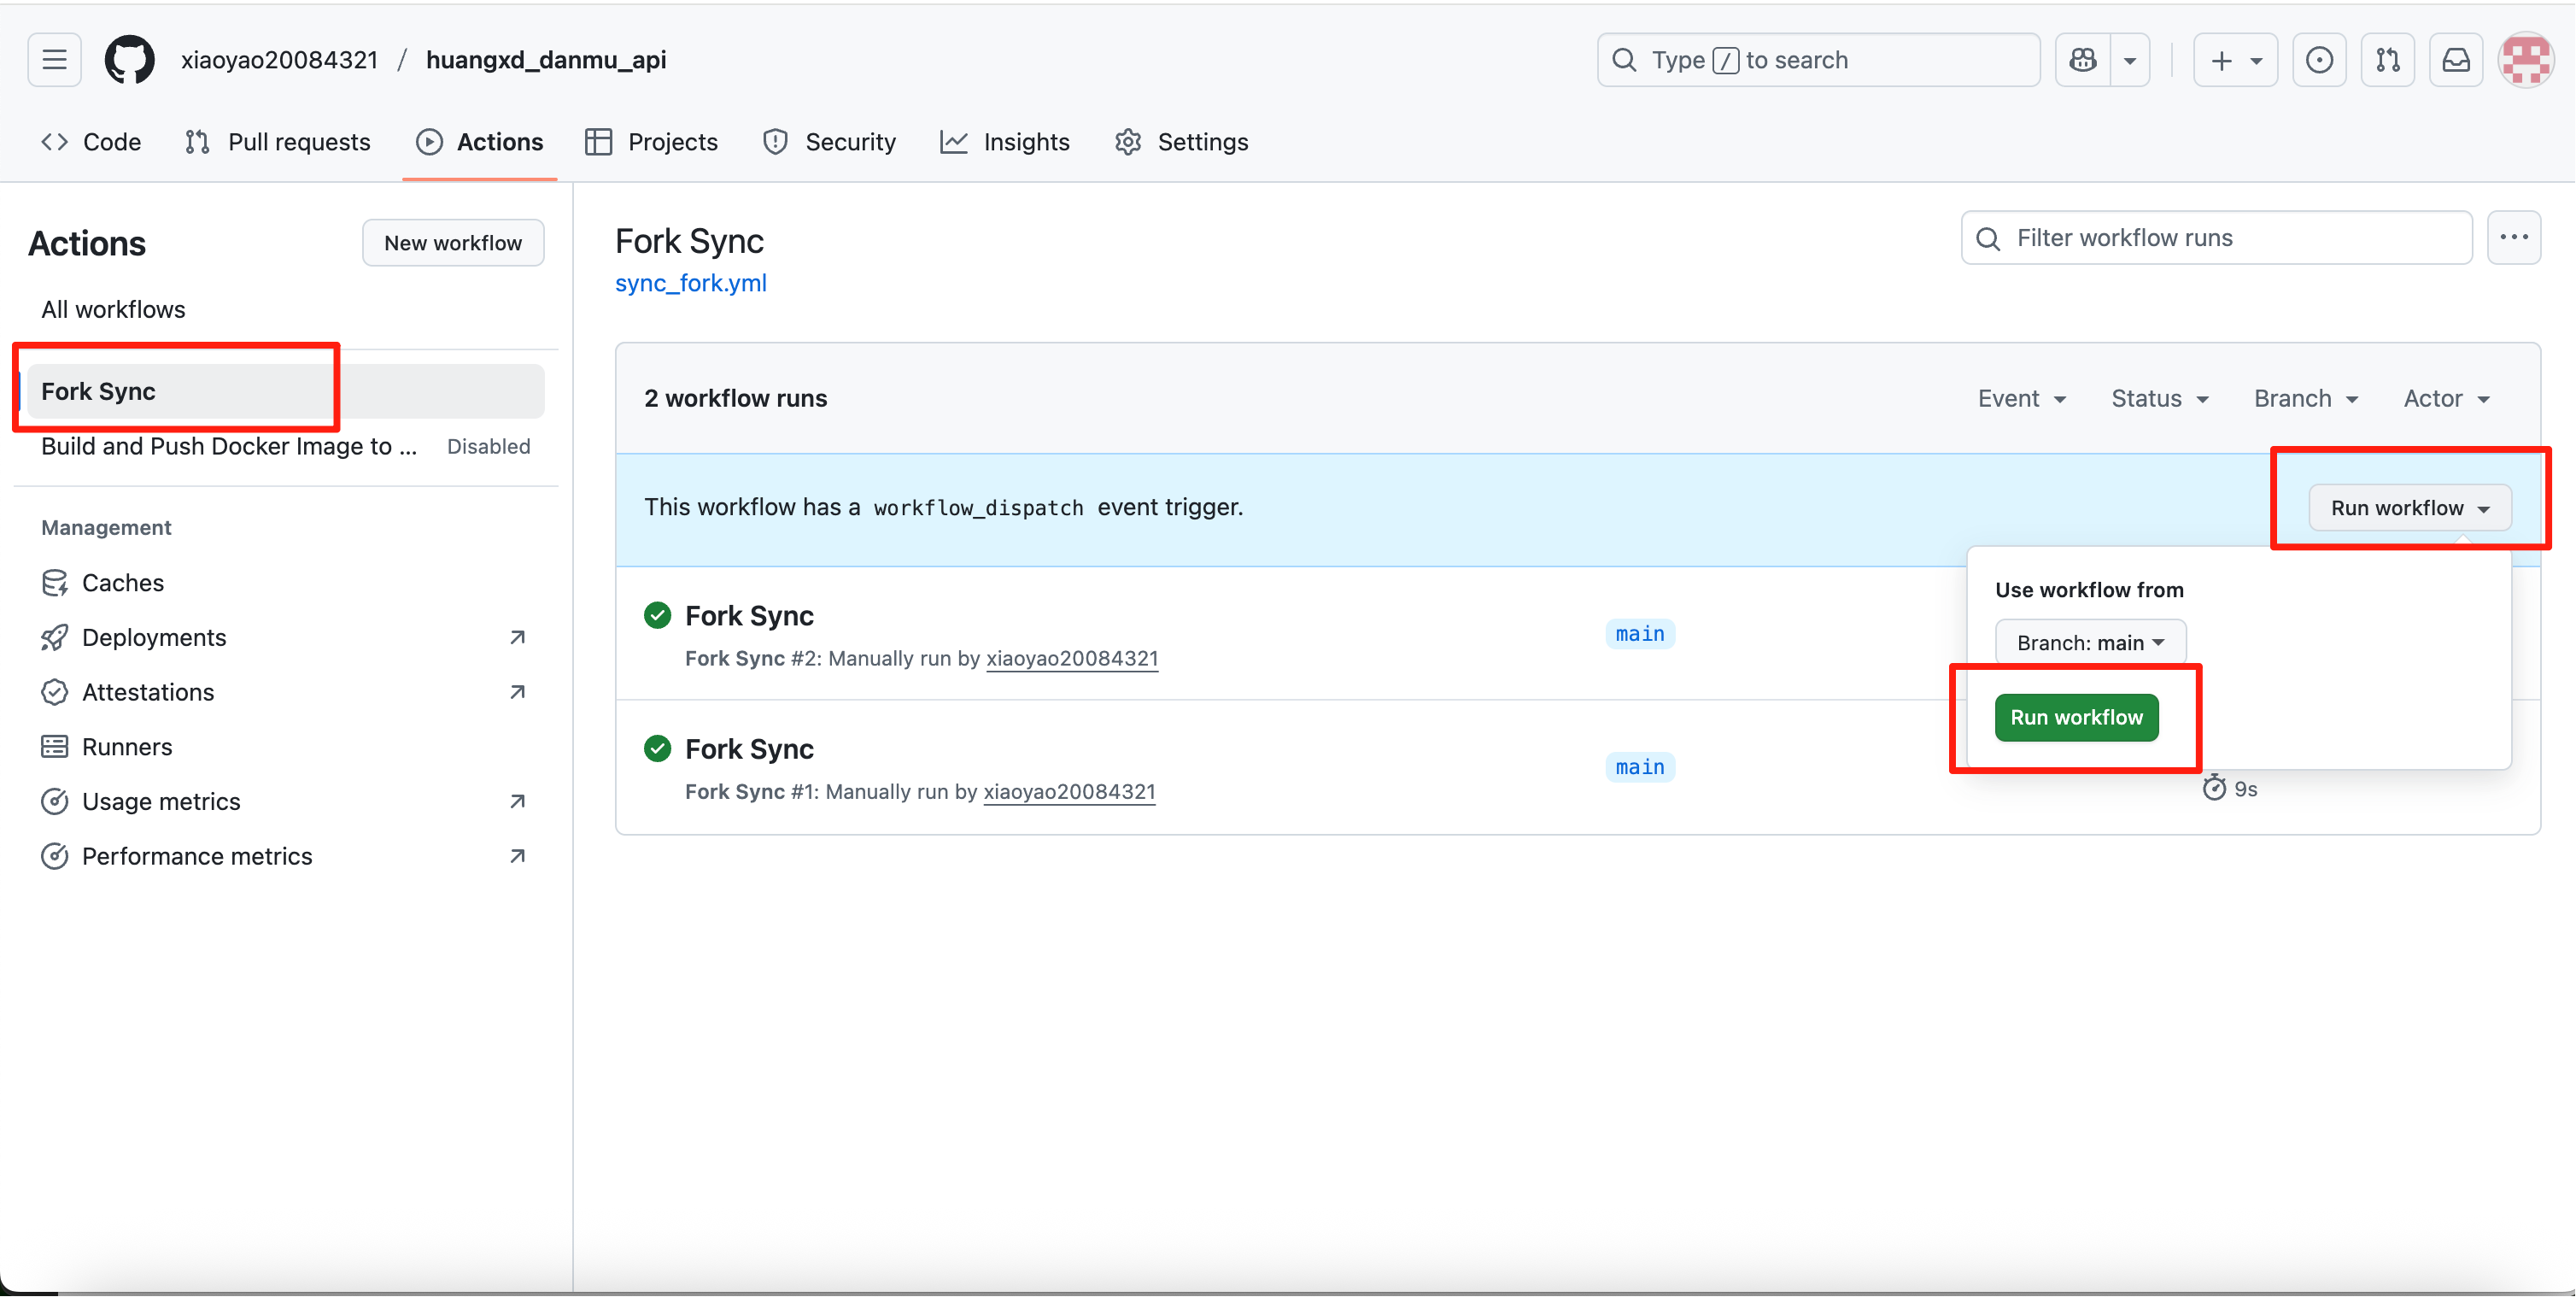2576x1297 pixels.
Task: Switch to the Projects tab
Action: pos(652,142)
